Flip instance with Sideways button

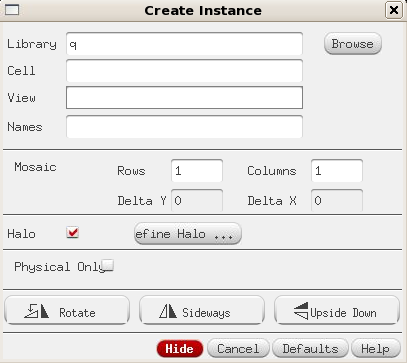tap(202, 310)
